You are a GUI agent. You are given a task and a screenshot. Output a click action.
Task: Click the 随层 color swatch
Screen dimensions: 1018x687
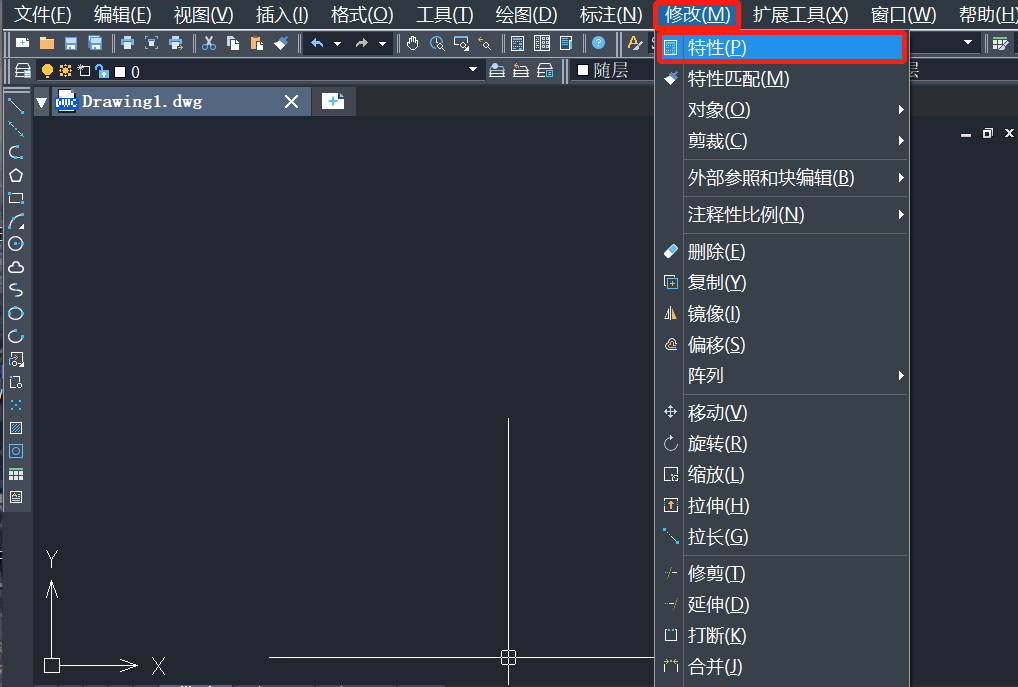pos(583,71)
